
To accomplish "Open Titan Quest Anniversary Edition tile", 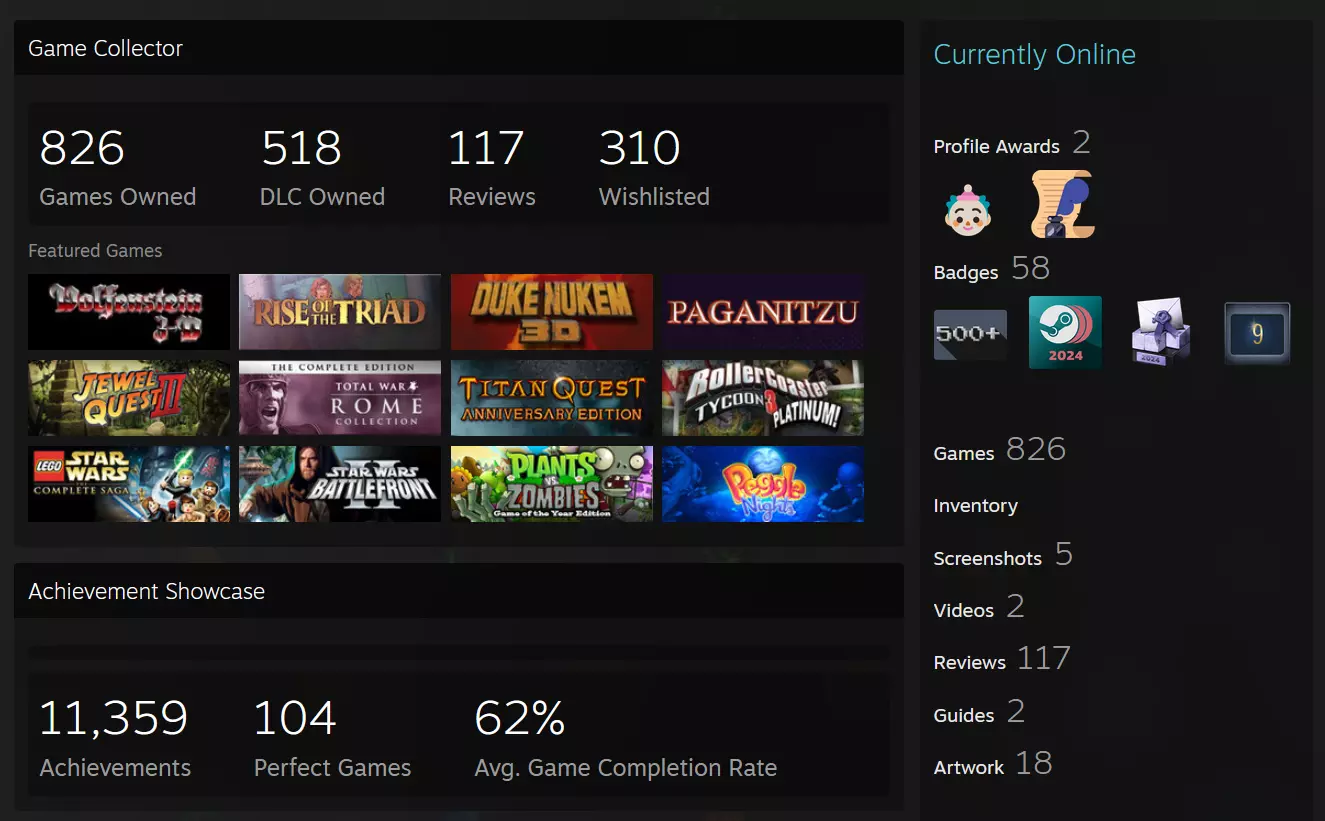I will point(552,398).
